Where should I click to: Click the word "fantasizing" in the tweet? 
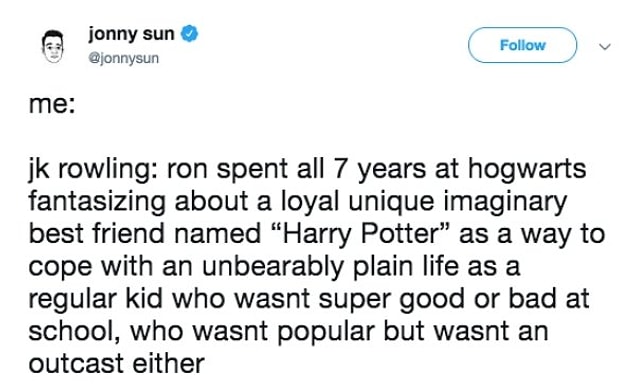tap(97, 202)
